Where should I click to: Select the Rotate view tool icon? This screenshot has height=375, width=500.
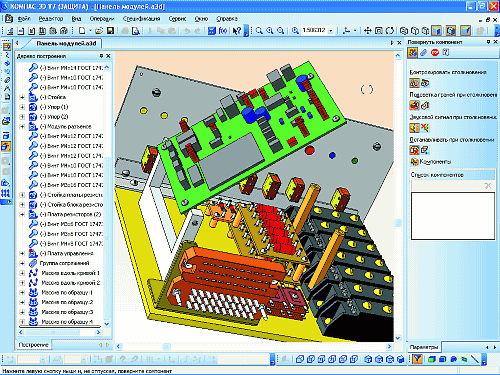coord(390,31)
